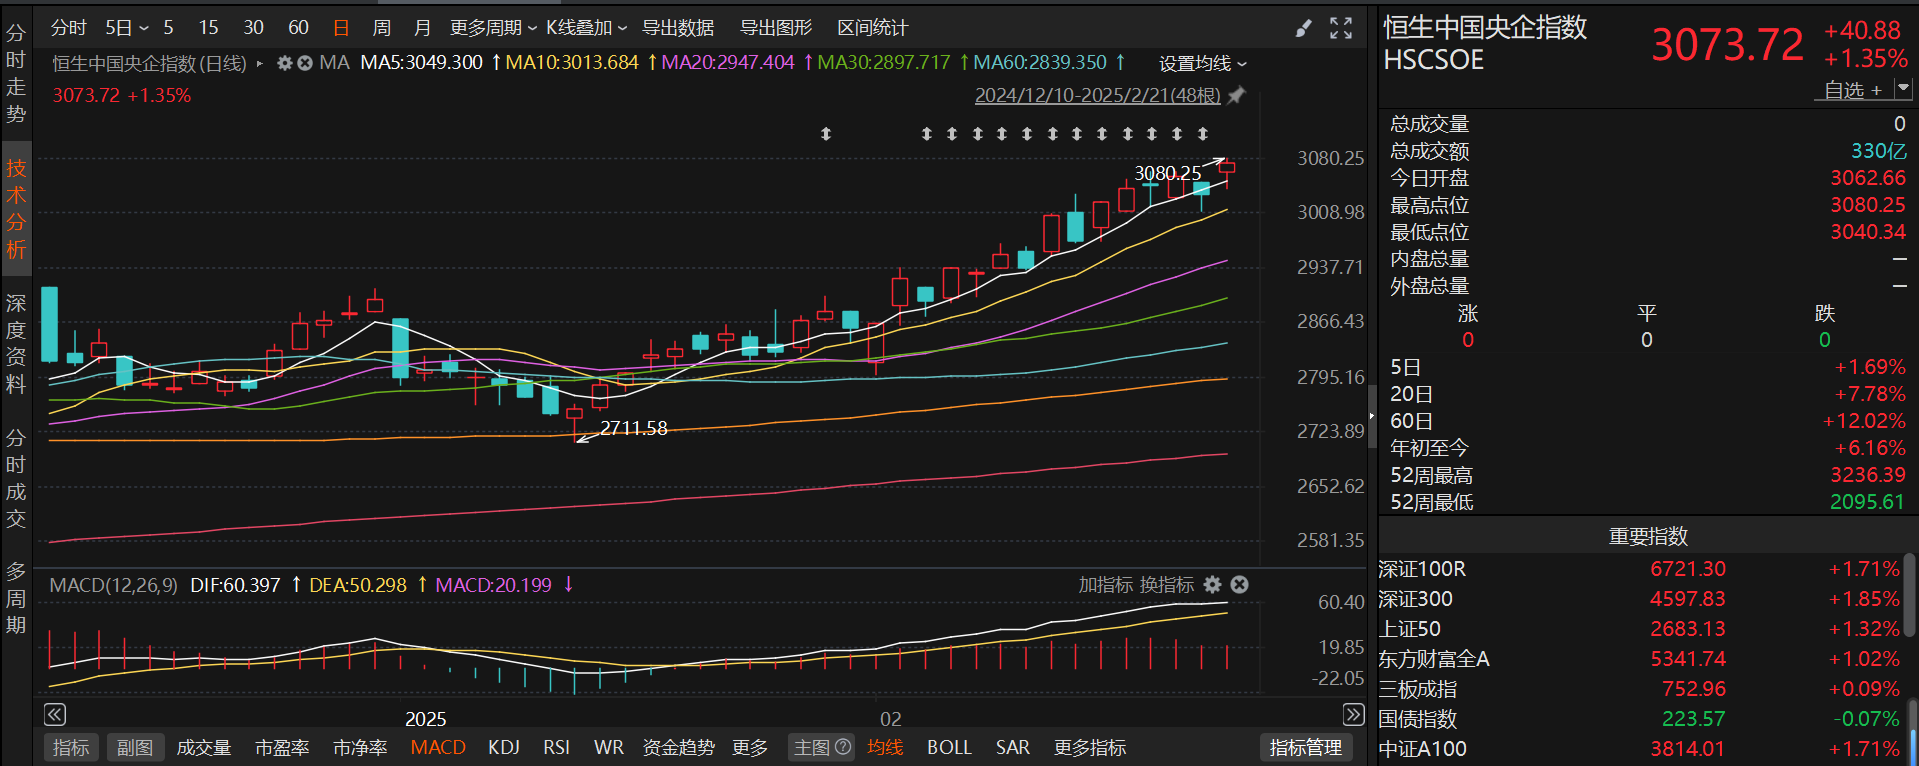1919x766 pixels.
Task: Click the chart pan-left double arrow icon
Action: (x=55, y=714)
